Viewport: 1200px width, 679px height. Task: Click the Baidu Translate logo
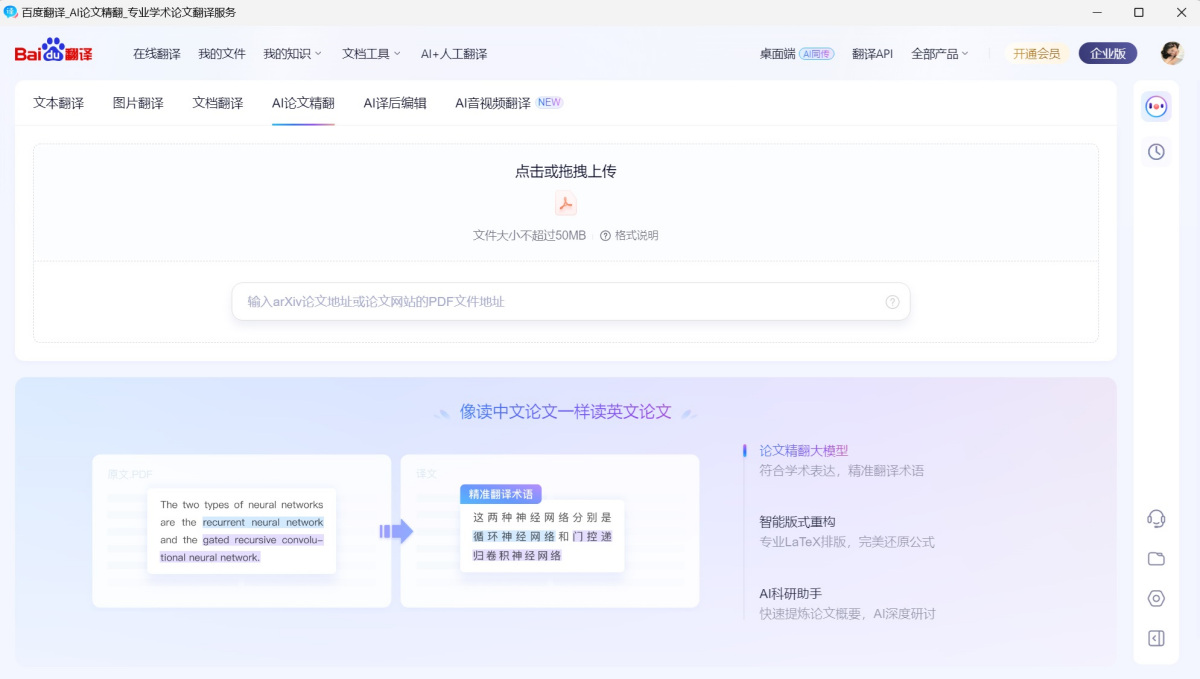pyautogui.click(x=52, y=52)
